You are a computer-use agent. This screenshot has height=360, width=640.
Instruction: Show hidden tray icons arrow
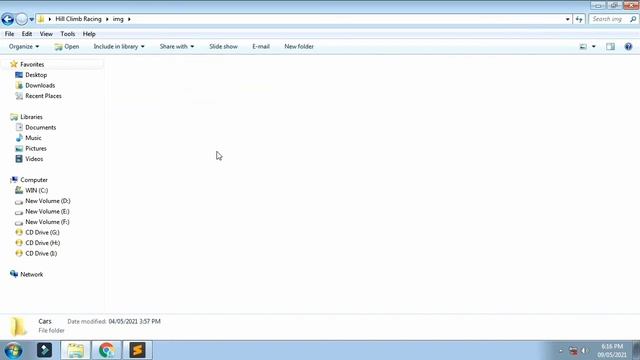[560, 351]
